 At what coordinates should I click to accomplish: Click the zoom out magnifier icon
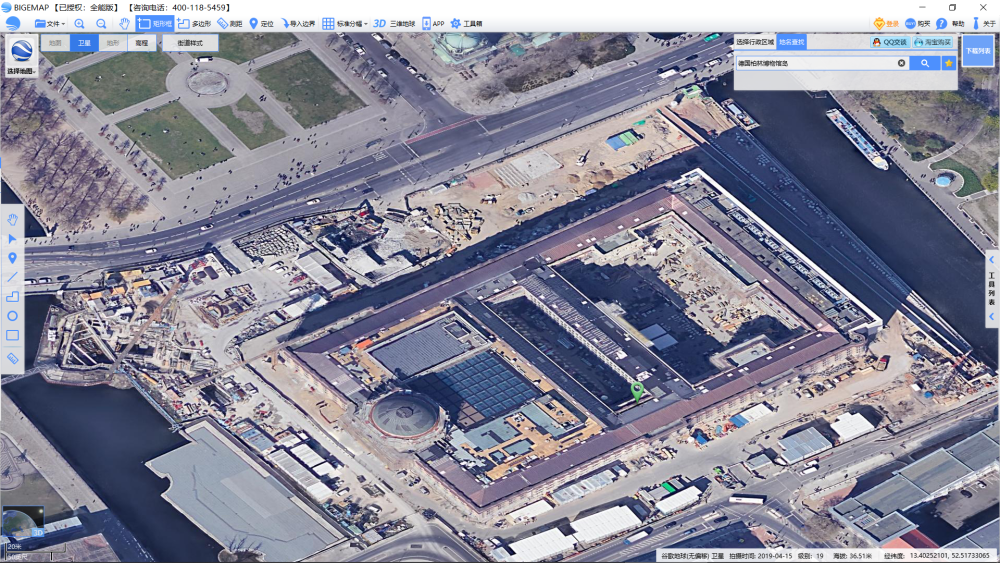click(101, 24)
